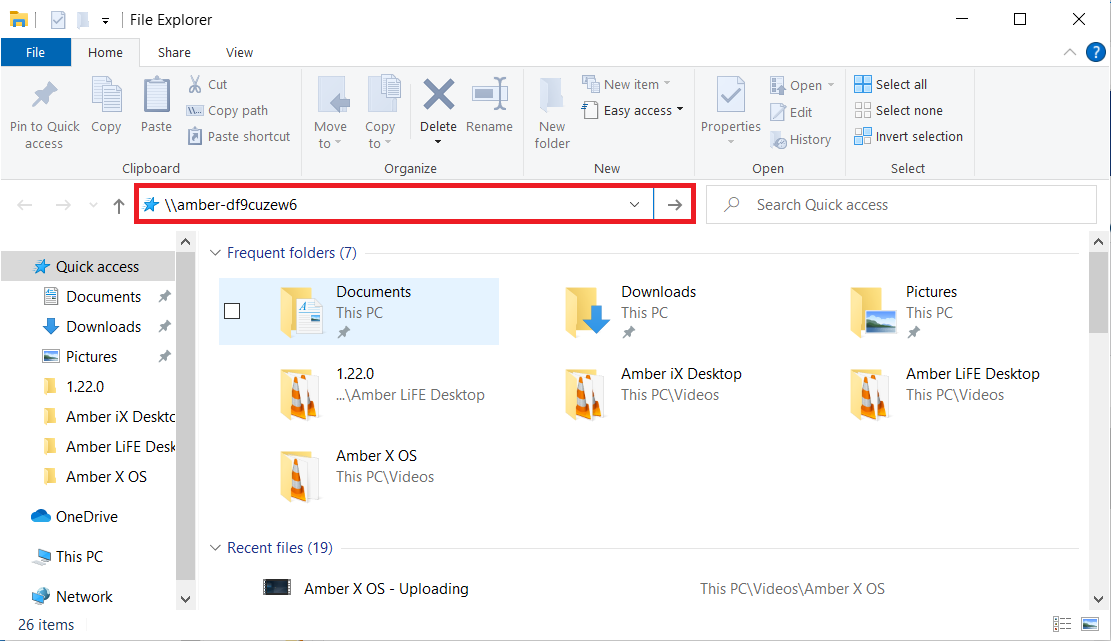Click Select all

click(x=891, y=84)
